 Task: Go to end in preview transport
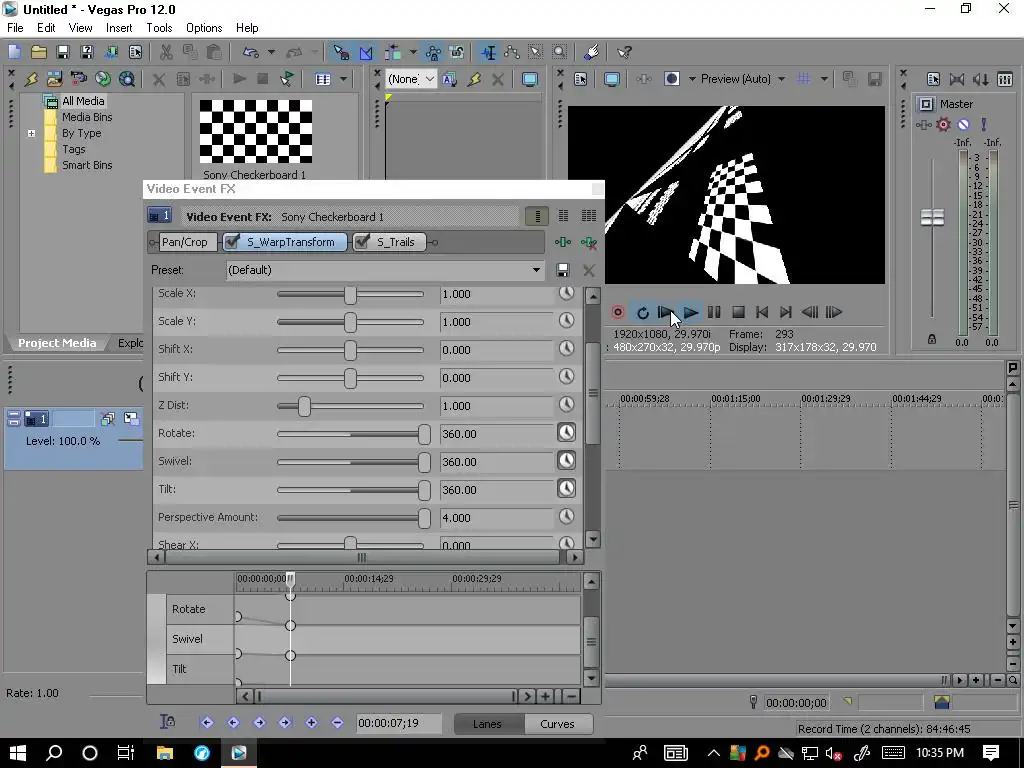tap(786, 312)
